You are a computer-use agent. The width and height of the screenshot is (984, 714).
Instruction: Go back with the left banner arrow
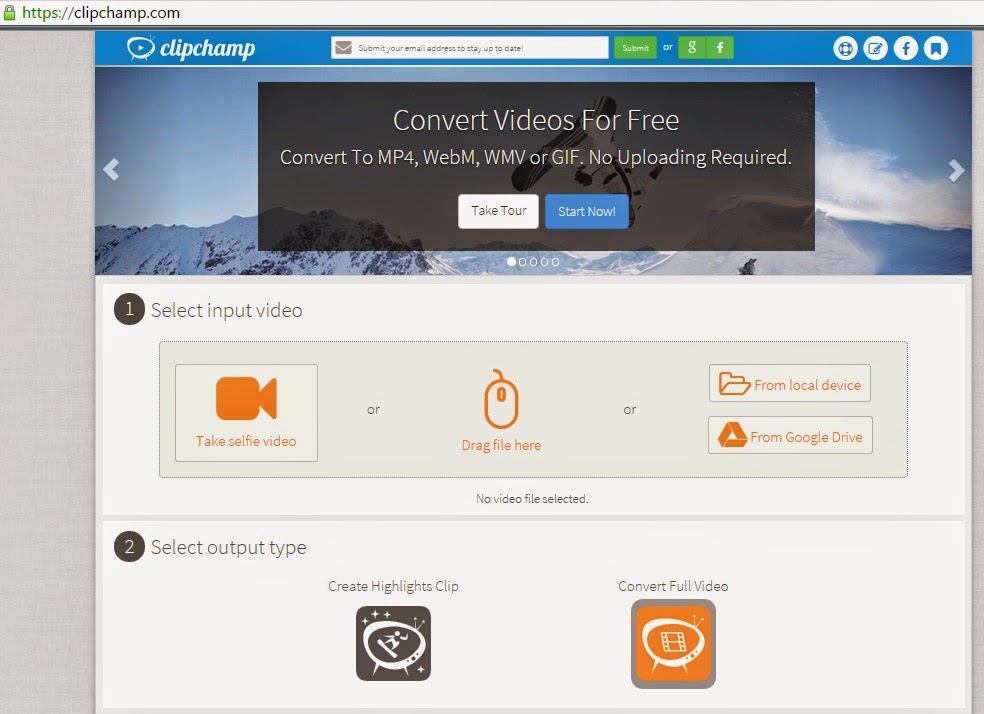coord(111,169)
